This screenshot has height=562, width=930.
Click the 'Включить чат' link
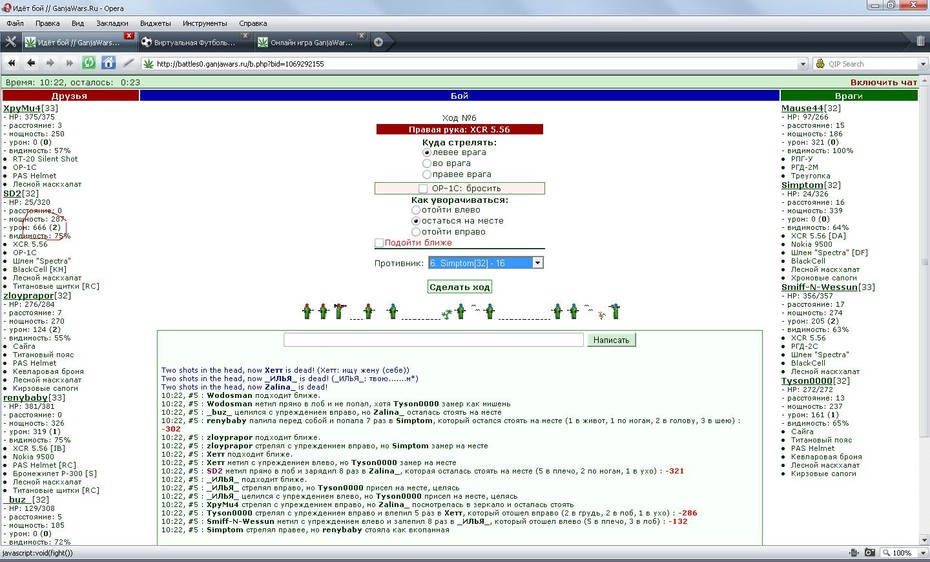tap(884, 82)
